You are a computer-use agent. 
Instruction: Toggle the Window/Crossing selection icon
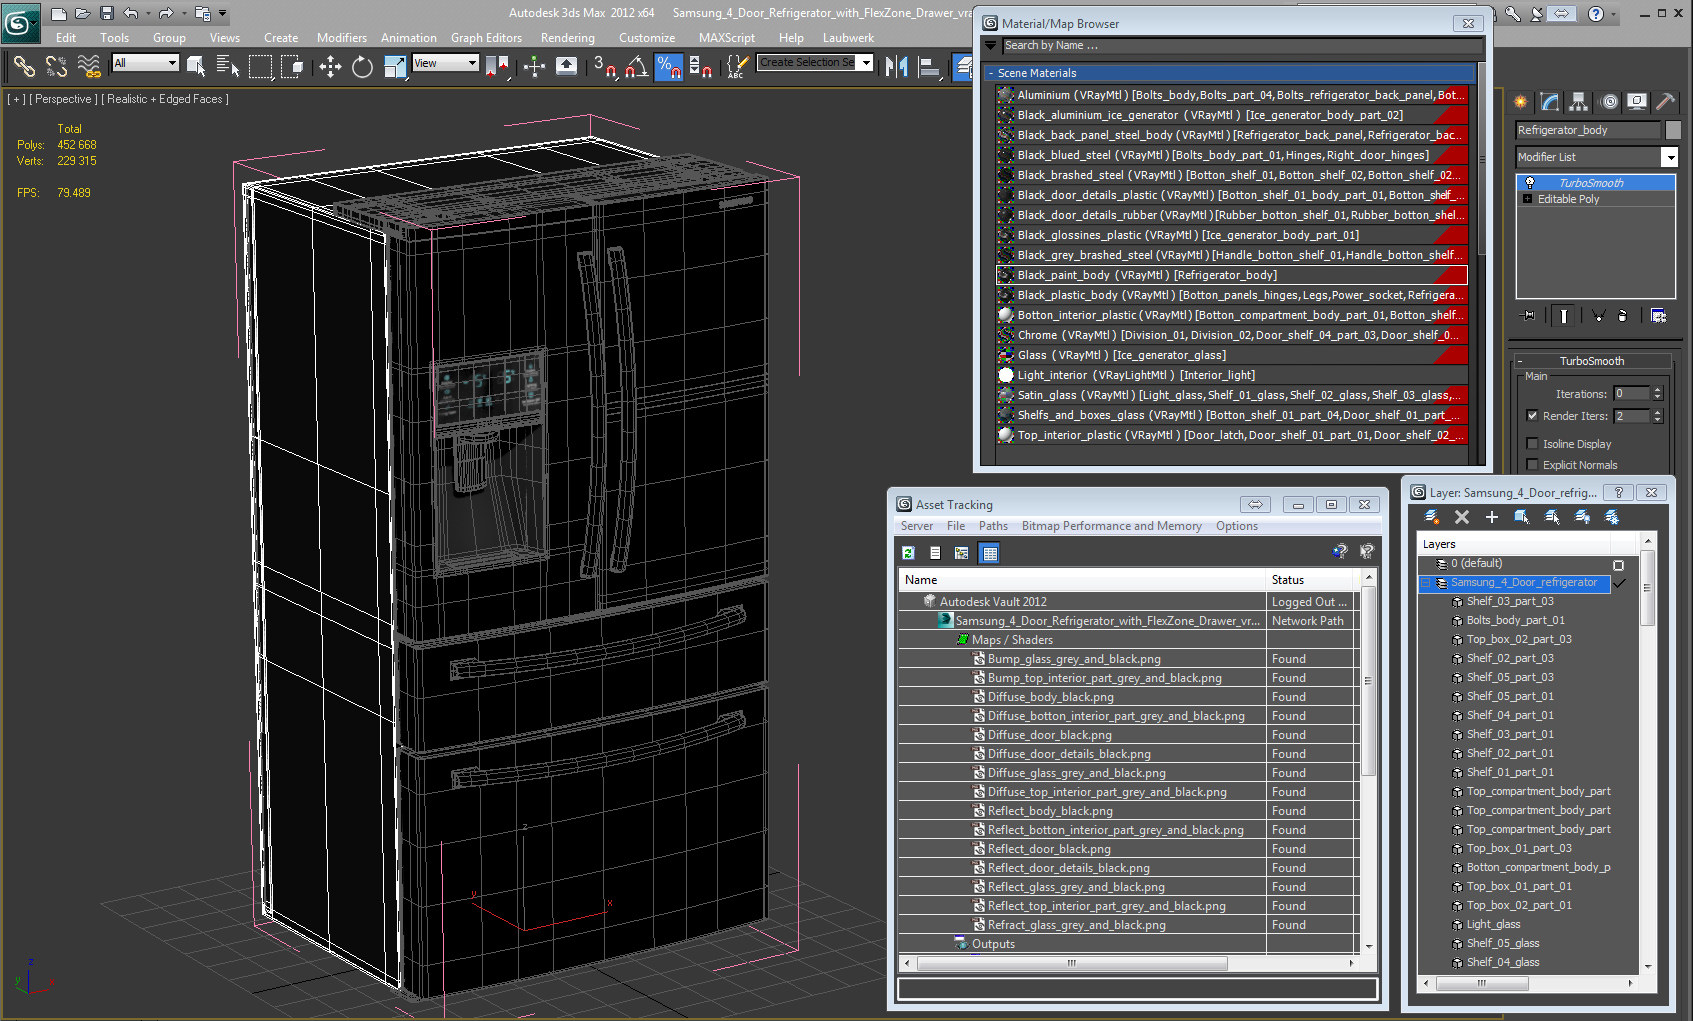[292, 67]
